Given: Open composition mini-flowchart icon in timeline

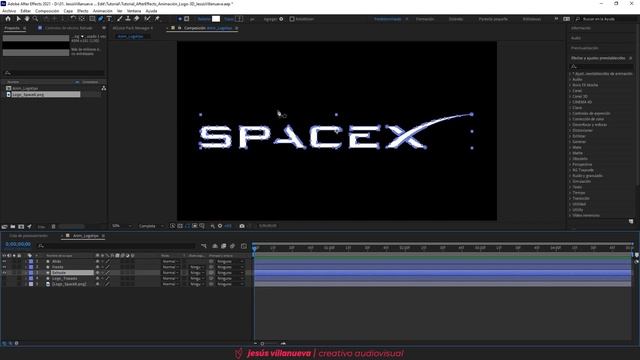Looking at the screenshot, I should tap(204, 246).
